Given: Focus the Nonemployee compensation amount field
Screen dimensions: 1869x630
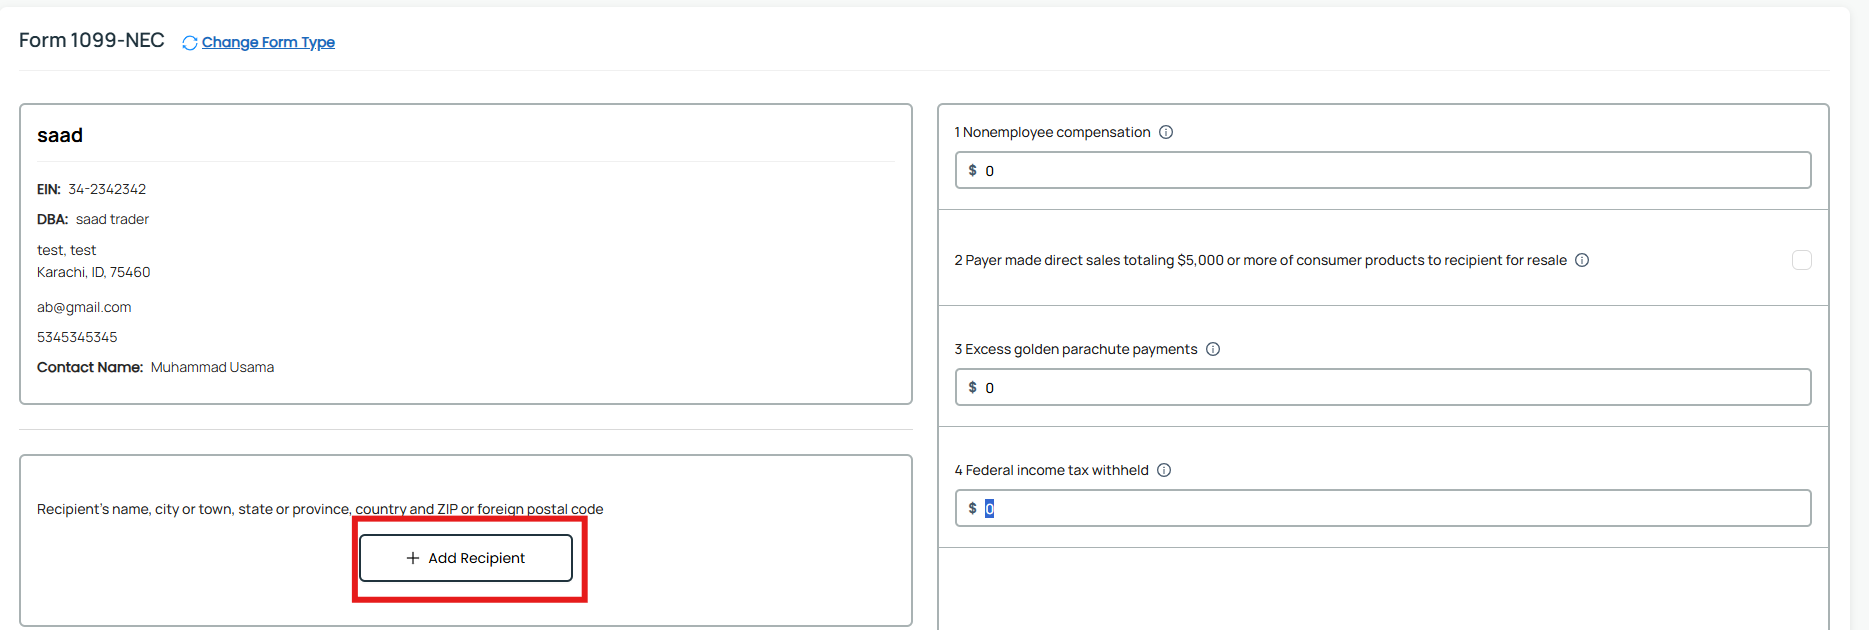Looking at the screenshot, I should [1383, 170].
